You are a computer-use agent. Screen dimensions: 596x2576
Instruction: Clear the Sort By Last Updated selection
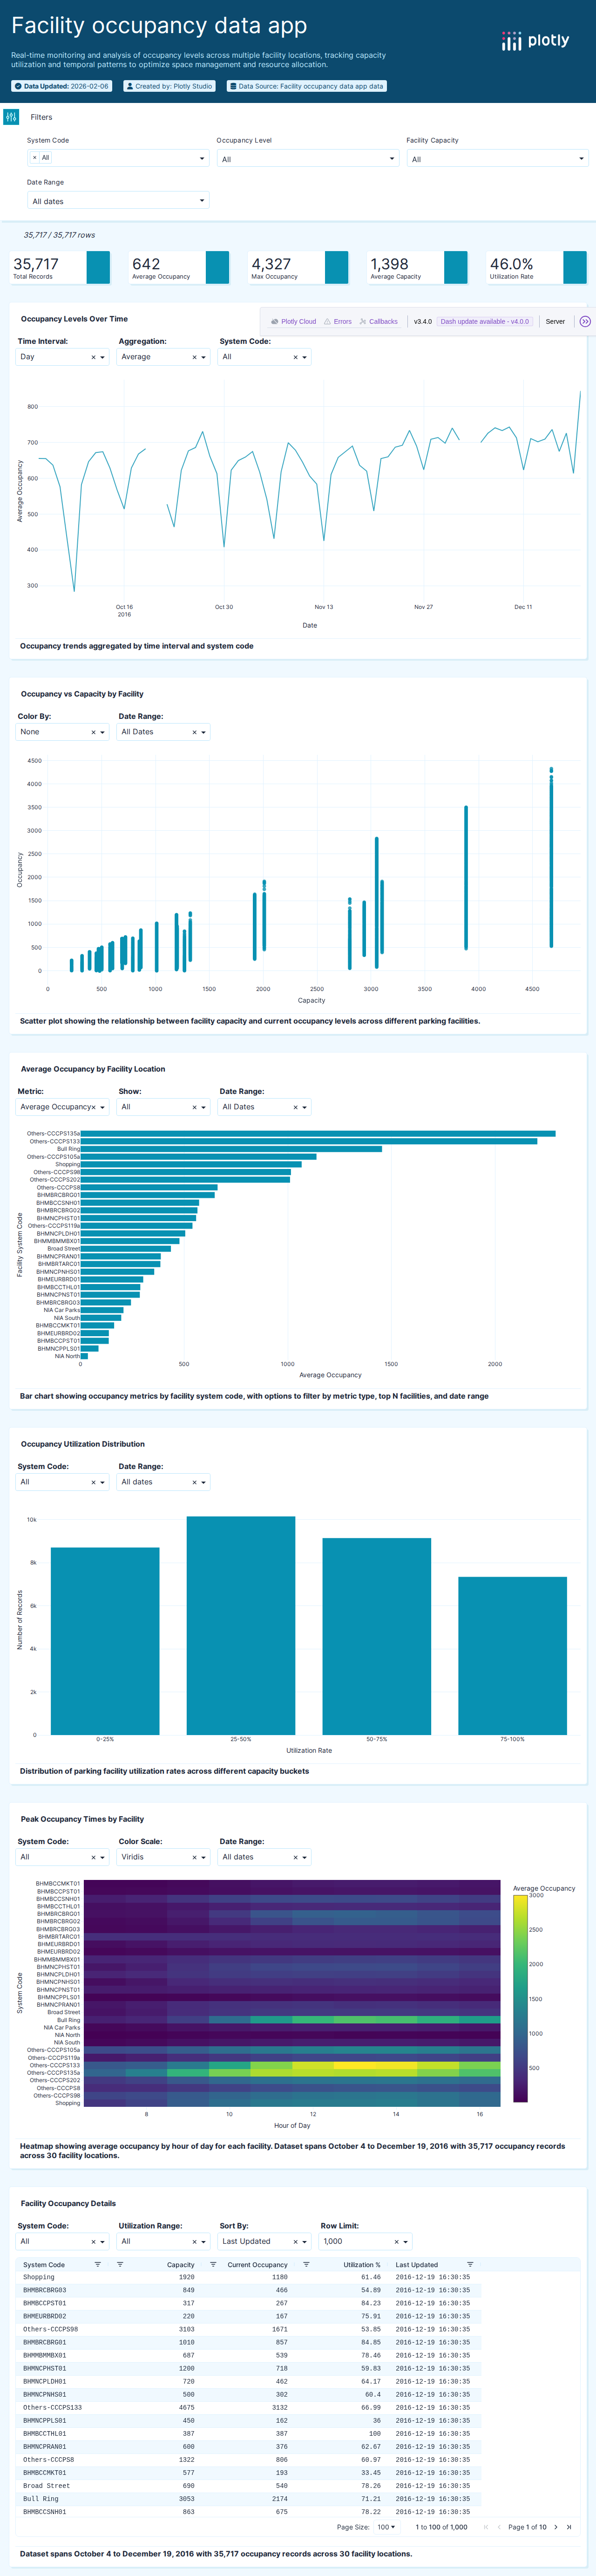coord(295,2241)
